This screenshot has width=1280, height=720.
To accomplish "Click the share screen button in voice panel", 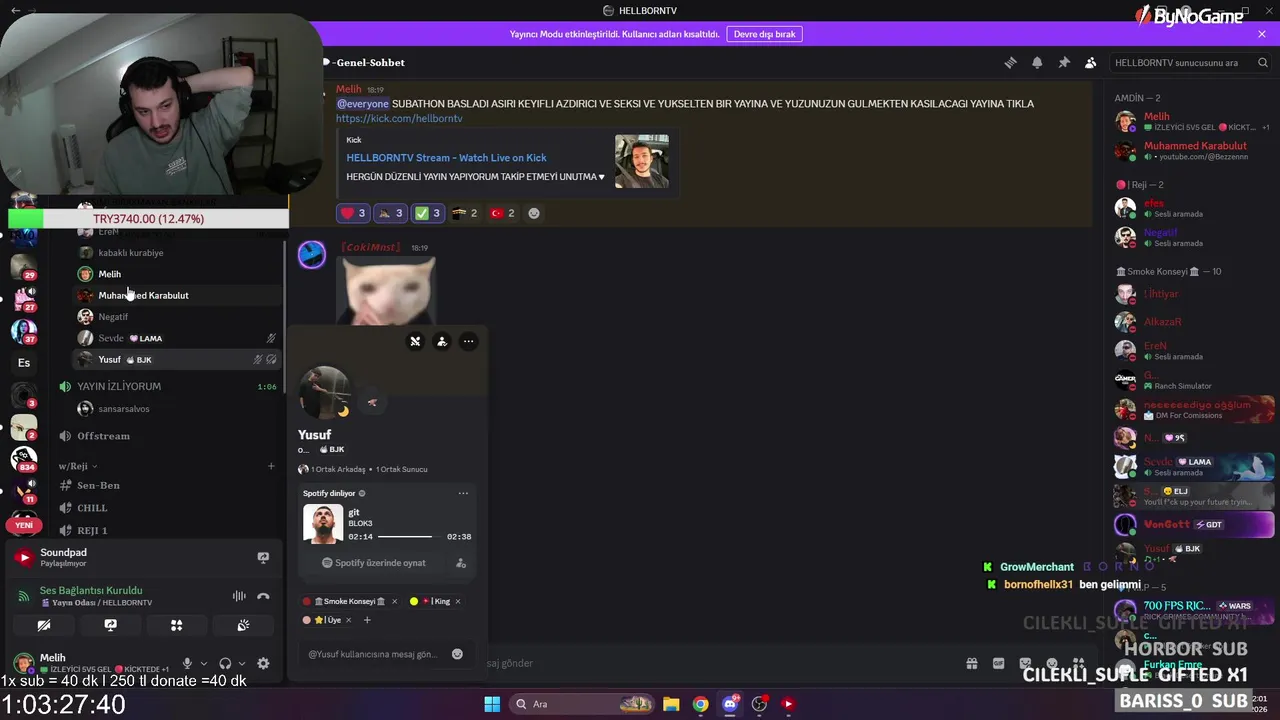I will pos(110,625).
